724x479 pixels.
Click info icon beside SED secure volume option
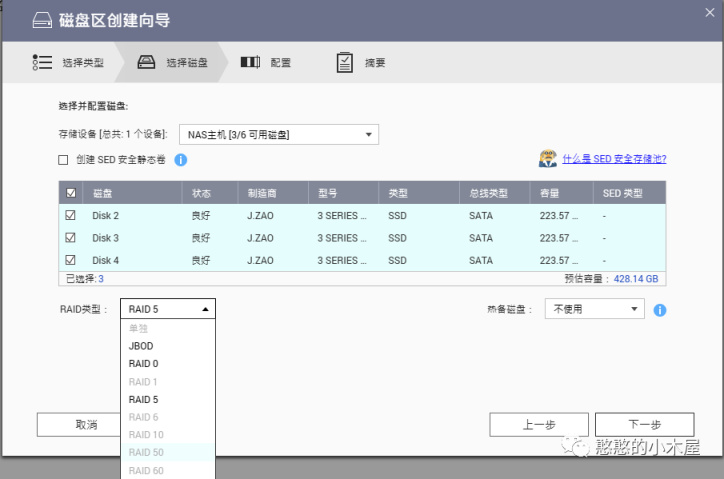181,160
